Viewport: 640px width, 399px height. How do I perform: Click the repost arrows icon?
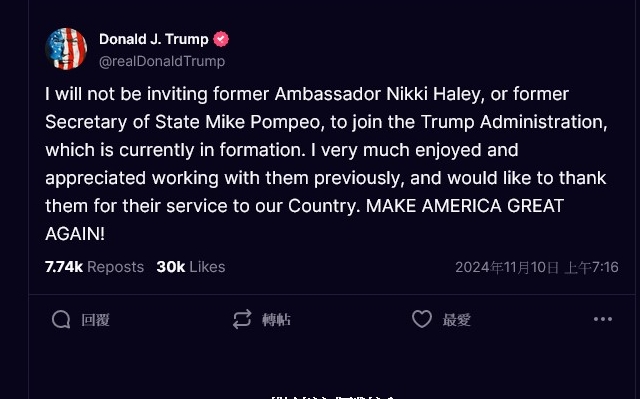tap(242, 319)
